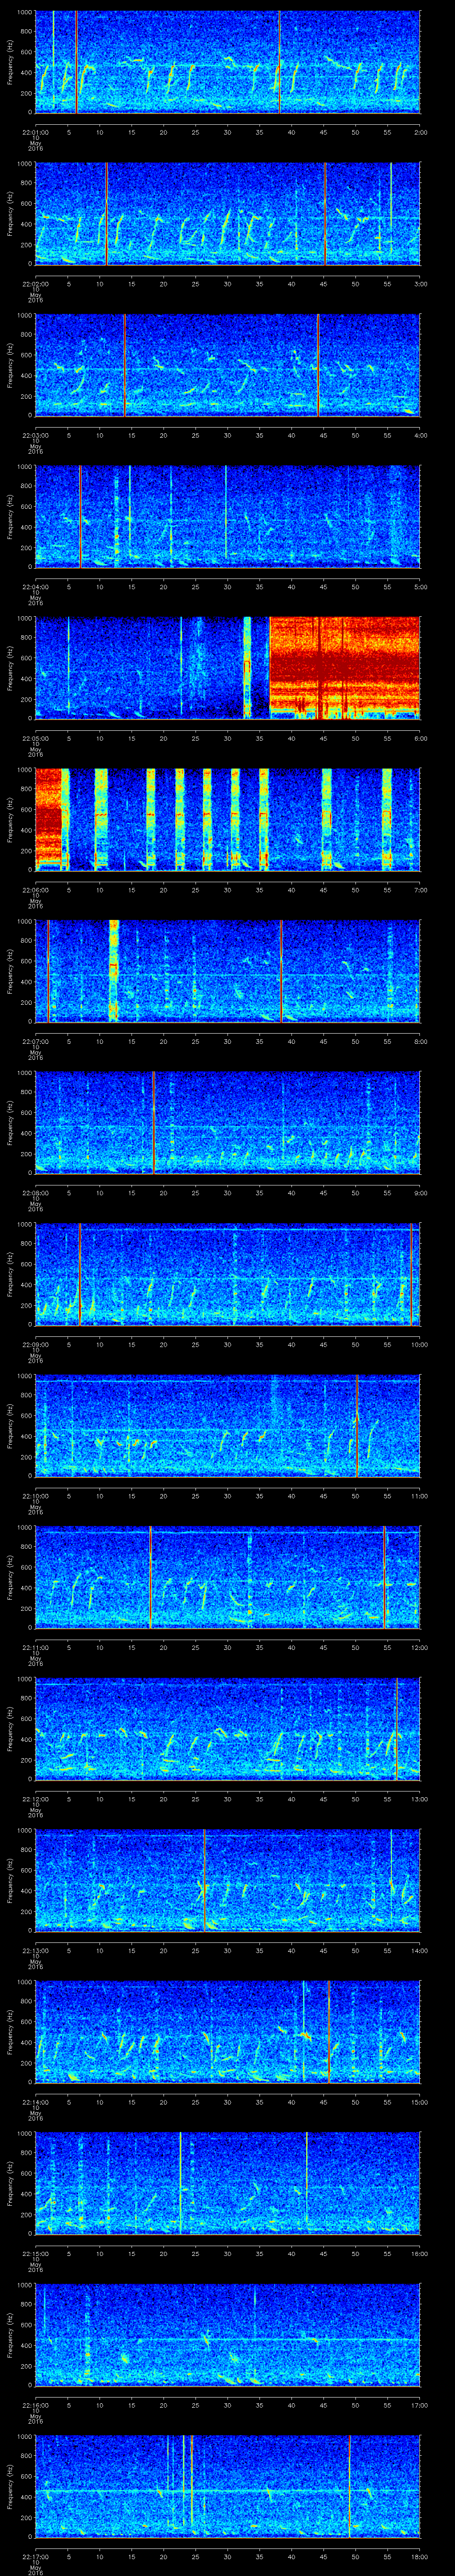
Task: Select the spectrogram panel starting at 22:15:00
Action: [227, 2183]
